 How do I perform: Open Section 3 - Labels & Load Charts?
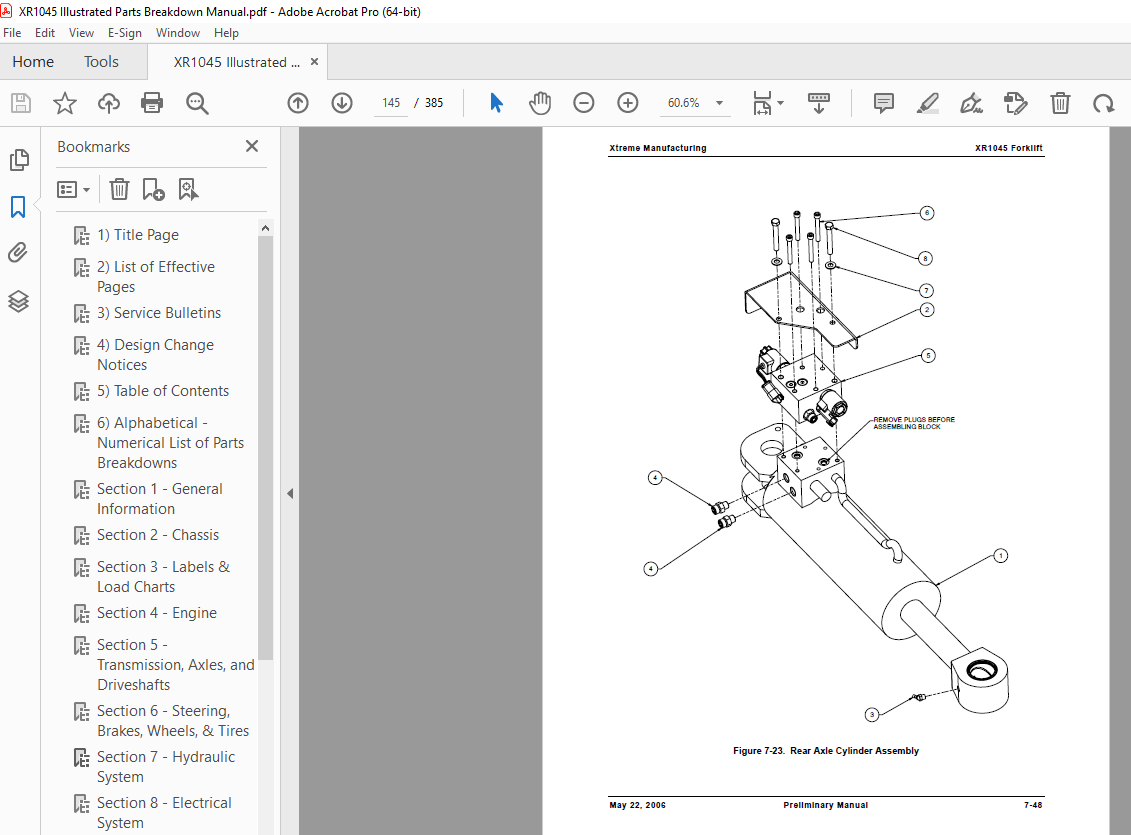pyautogui.click(x=163, y=577)
